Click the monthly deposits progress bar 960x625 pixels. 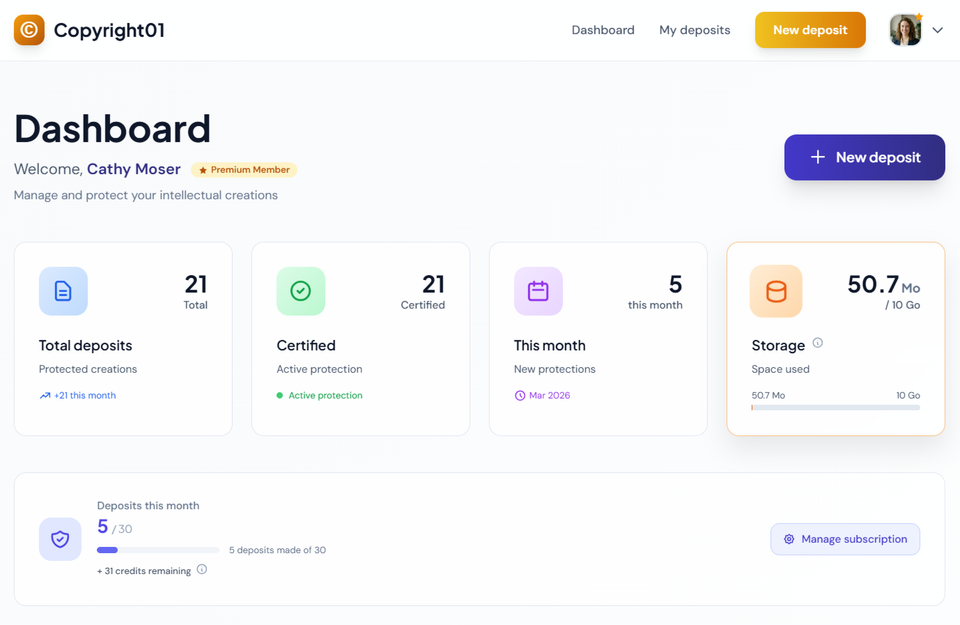click(x=157, y=550)
